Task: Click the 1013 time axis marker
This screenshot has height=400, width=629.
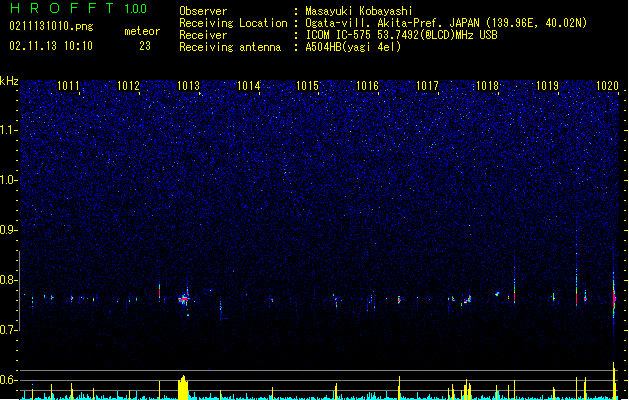Action: [188, 86]
